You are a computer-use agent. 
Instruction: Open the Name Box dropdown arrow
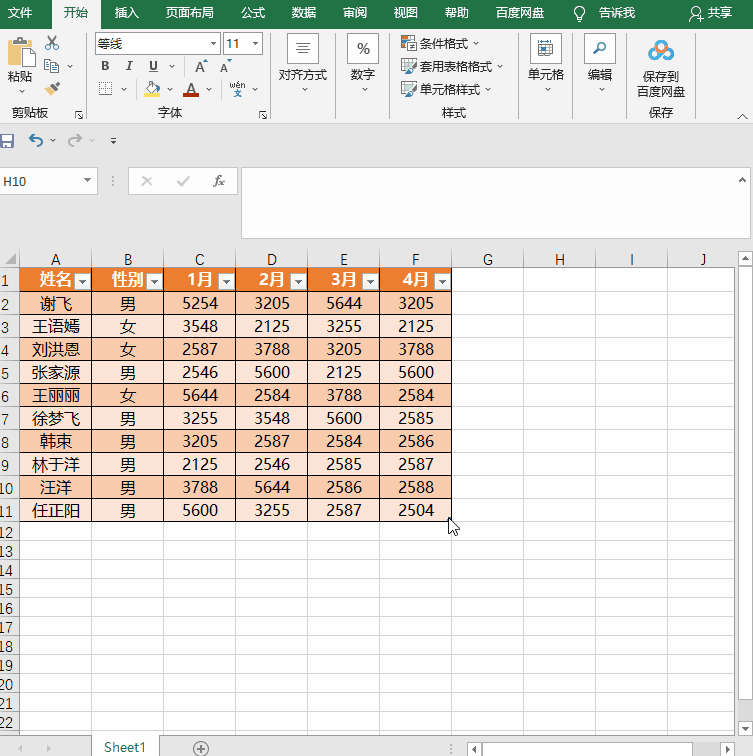87,180
